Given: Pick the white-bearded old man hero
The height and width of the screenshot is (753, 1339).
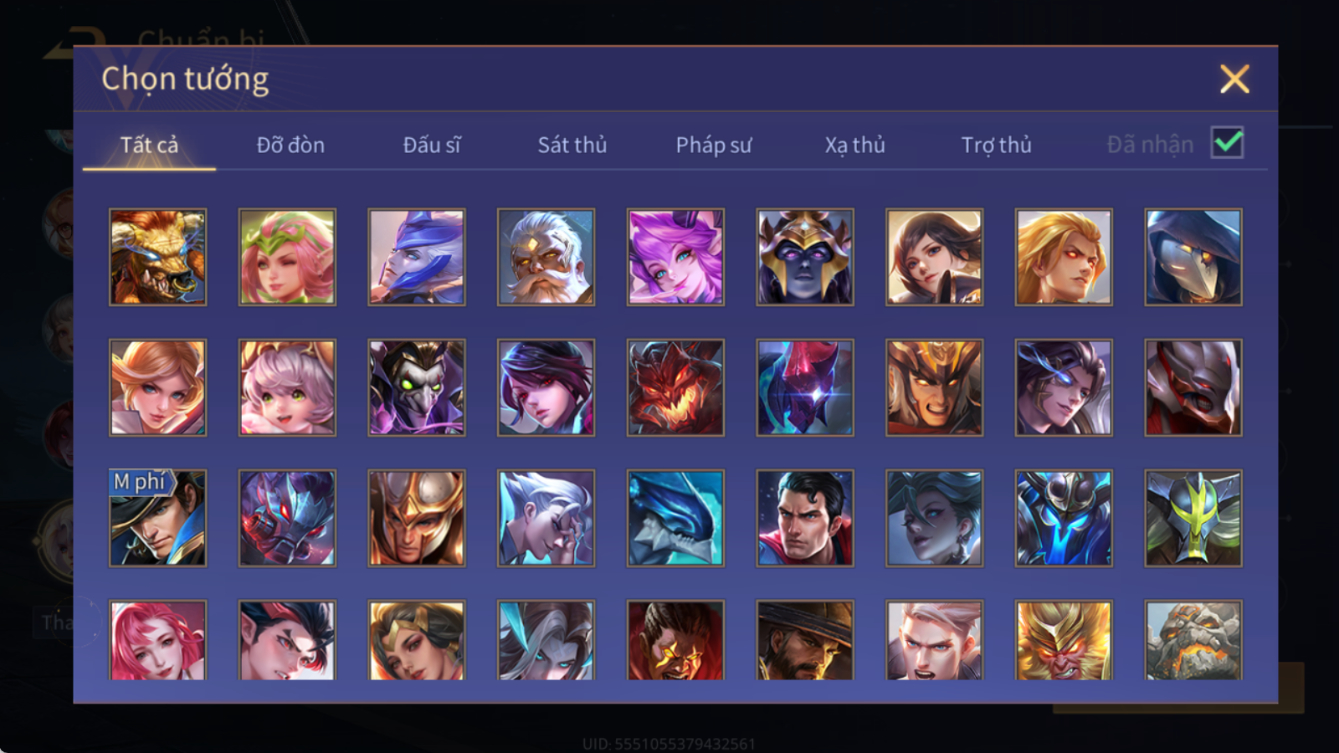Looking at the screenshot, I should click(546, 257).
